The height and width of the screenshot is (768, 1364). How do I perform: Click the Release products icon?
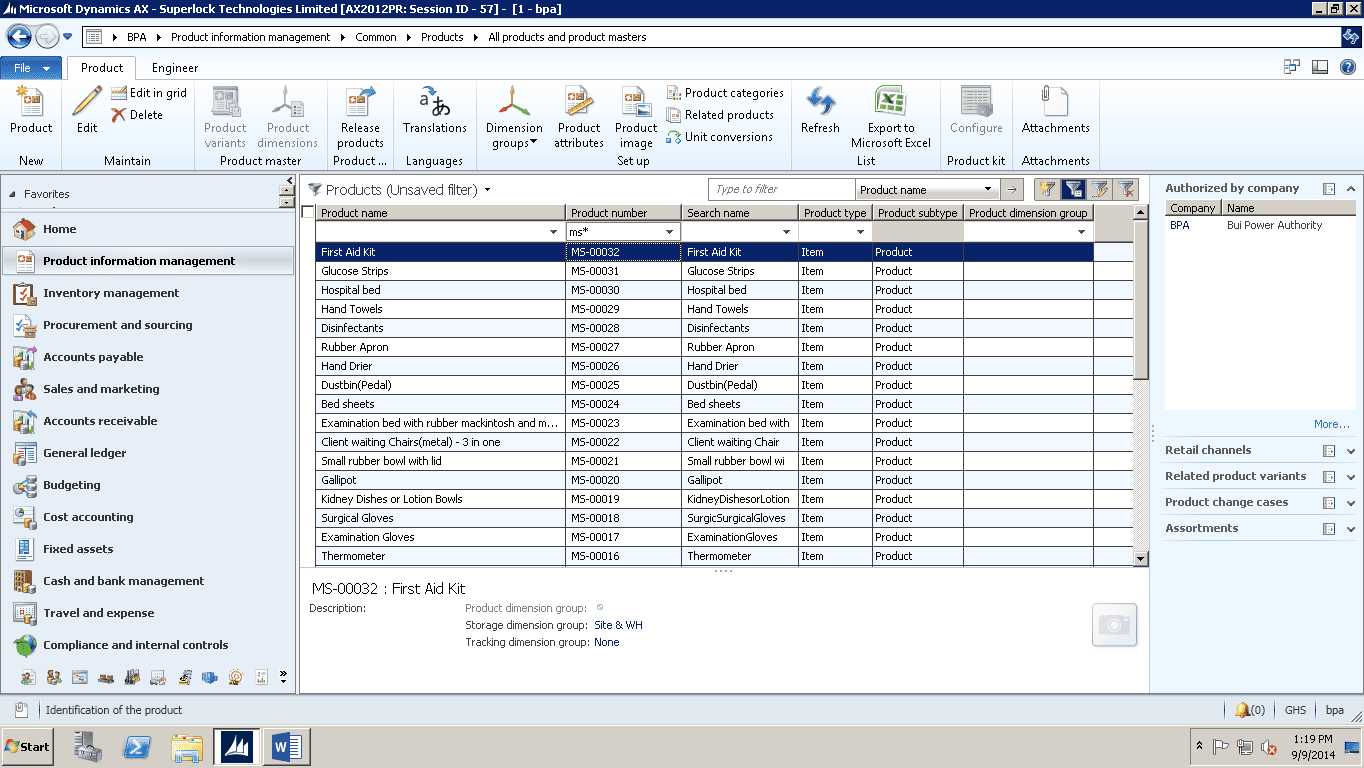point(359,105)
